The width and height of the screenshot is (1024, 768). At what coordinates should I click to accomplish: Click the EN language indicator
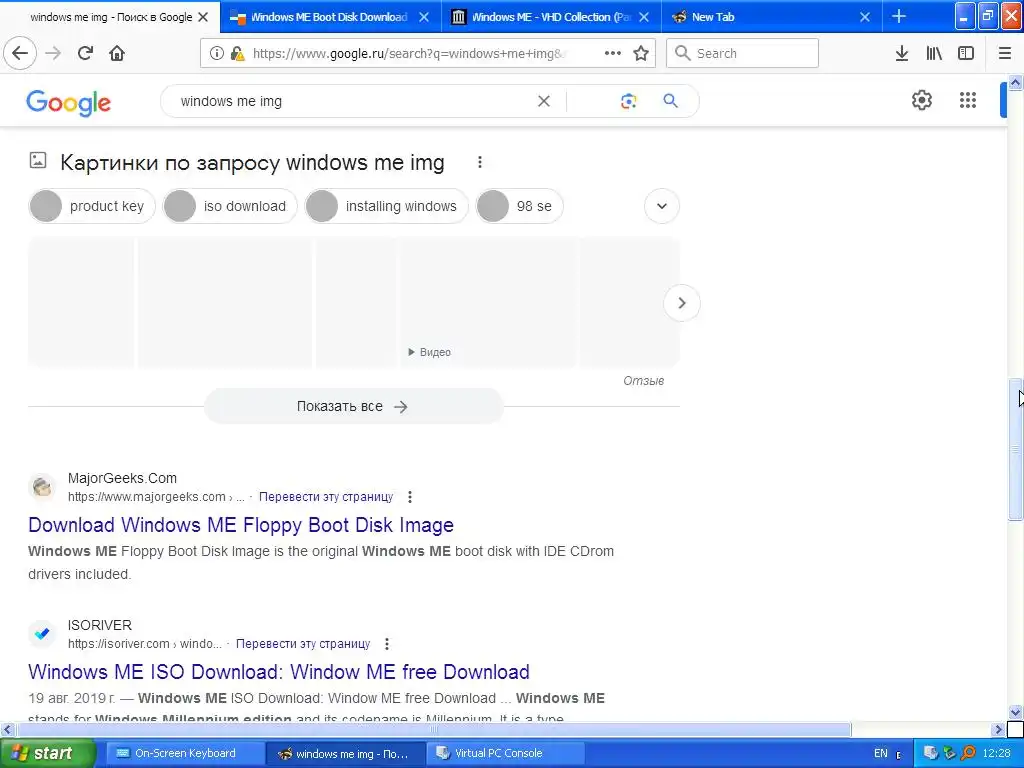click(x=881, y=753)
